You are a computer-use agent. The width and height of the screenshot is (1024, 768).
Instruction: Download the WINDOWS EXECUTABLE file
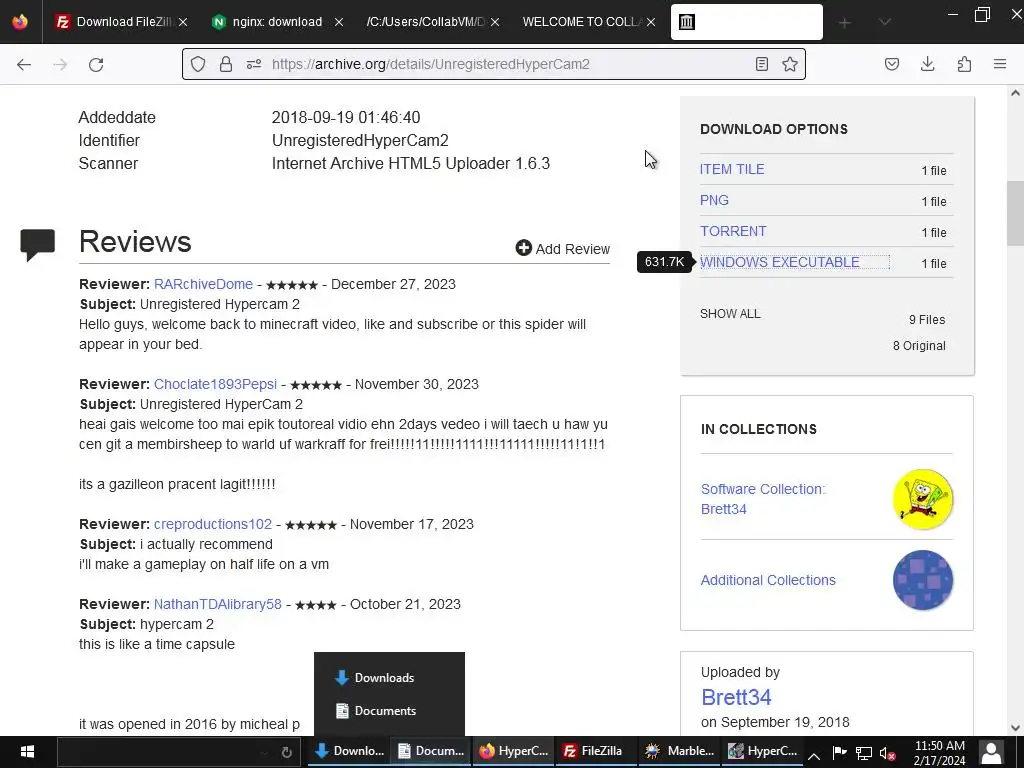click(x=780, y=262)
